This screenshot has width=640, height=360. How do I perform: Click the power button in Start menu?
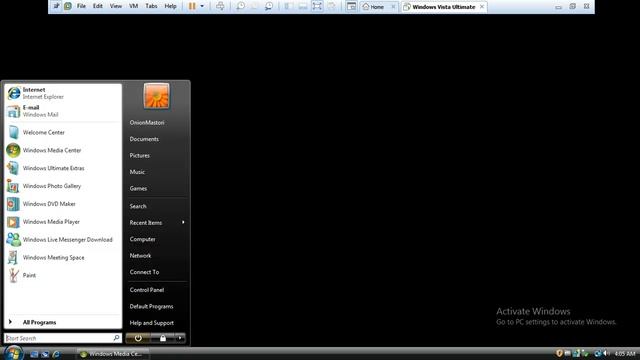point(138,338)
